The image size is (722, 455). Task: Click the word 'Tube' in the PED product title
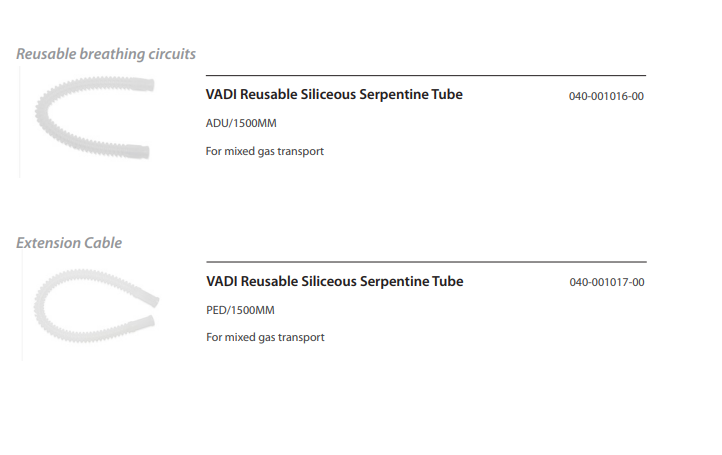[446, 282]
